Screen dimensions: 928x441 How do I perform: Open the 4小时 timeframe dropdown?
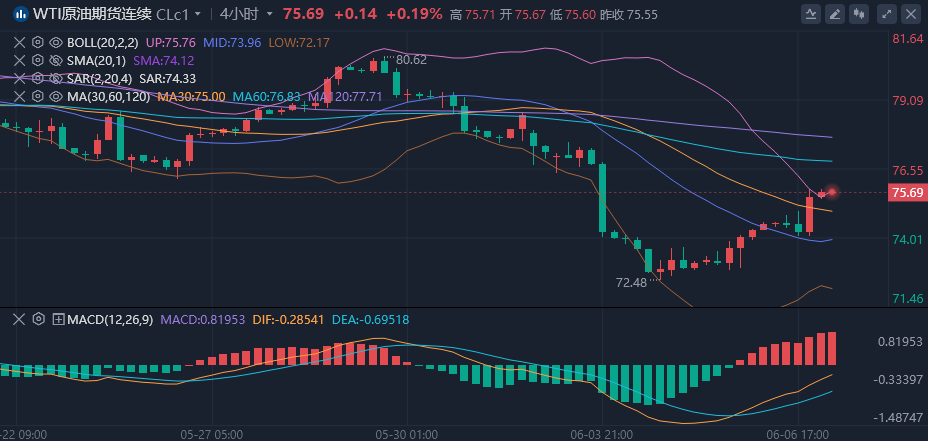pyautogui.click(x=246, y=14)
